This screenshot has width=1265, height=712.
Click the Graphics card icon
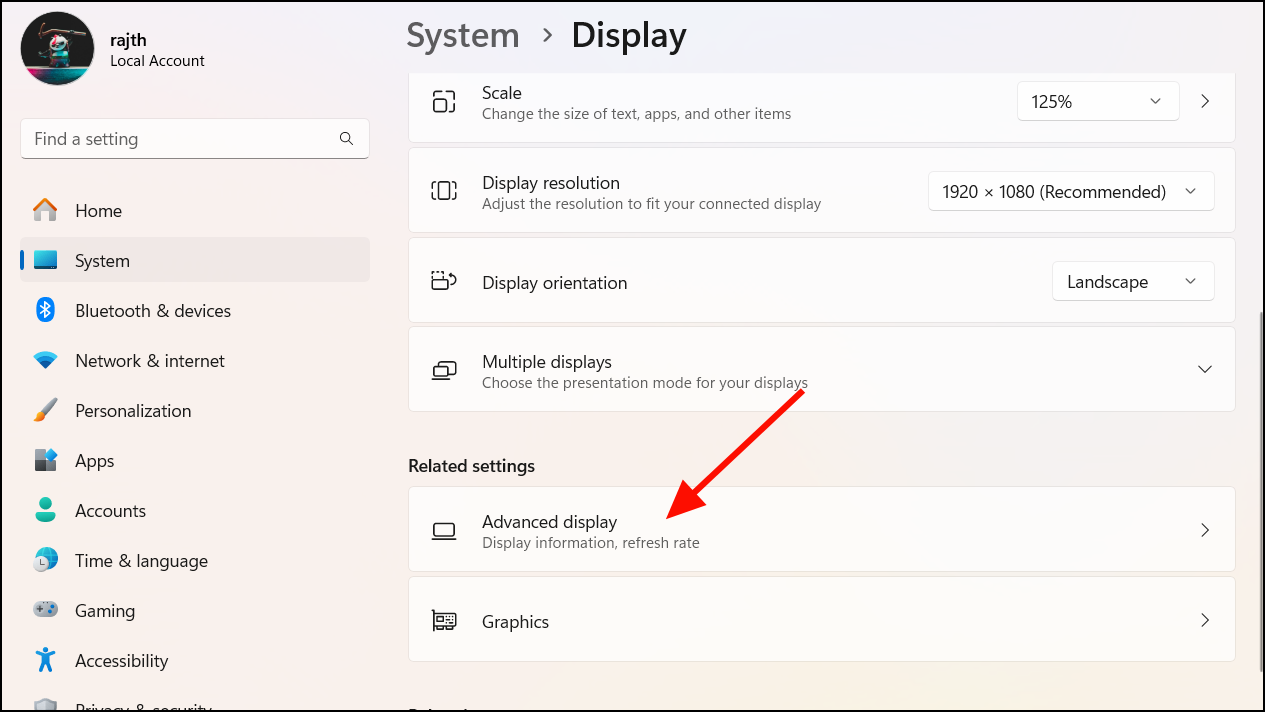pos(443,621)
